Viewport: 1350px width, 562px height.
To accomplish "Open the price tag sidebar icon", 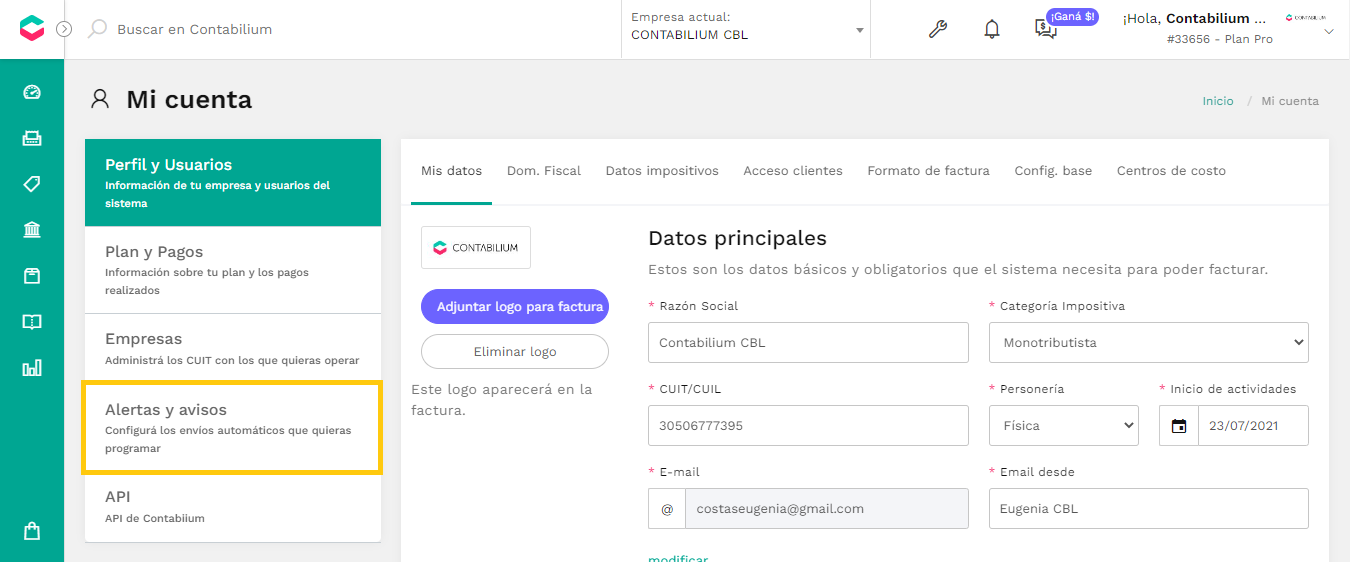I will [x=32, y=184].
